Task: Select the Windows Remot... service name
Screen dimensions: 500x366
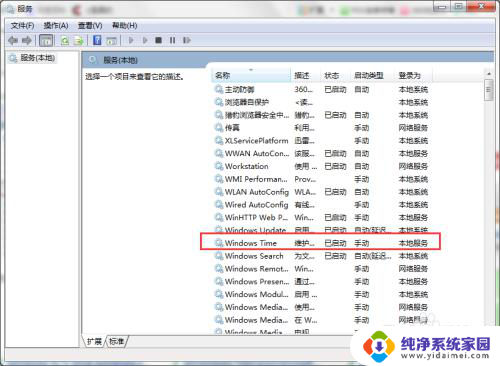Action: 257,268
